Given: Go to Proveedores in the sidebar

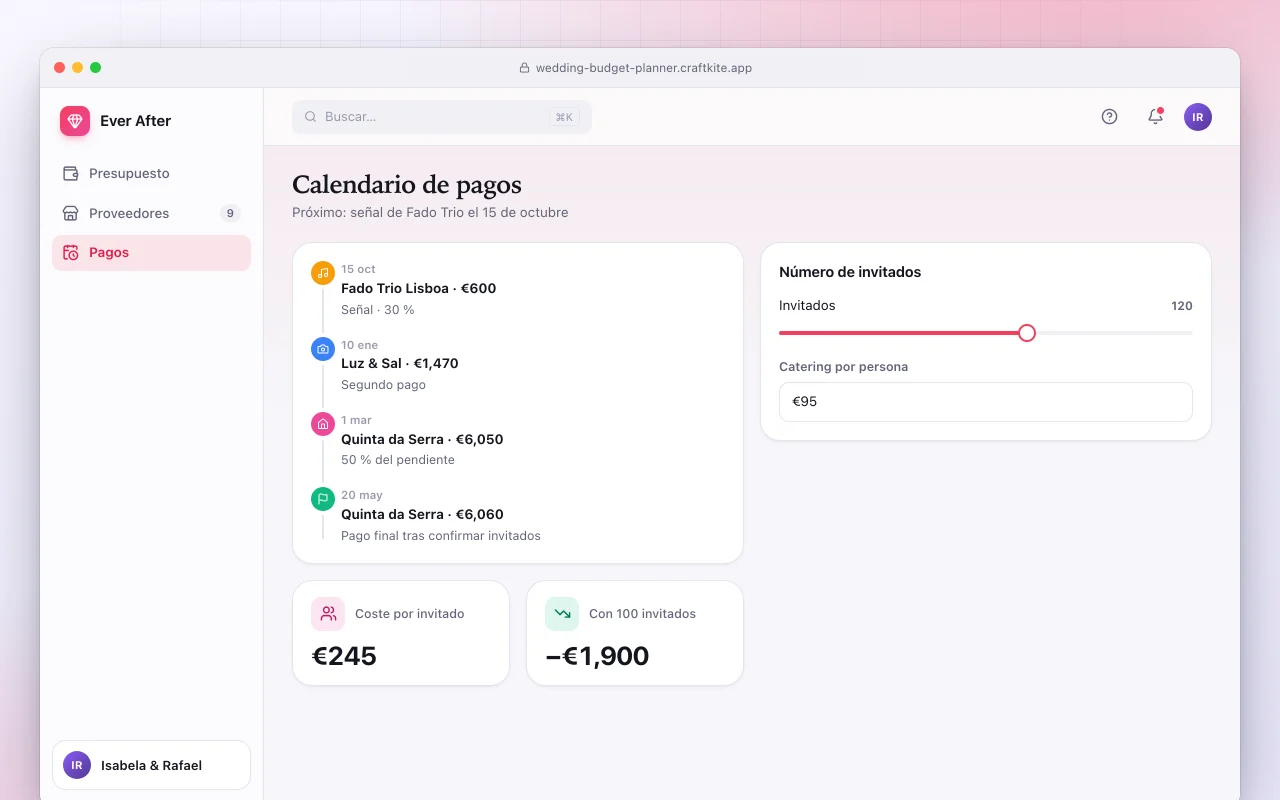Looking at the screenshot, I should pos(151,213).
